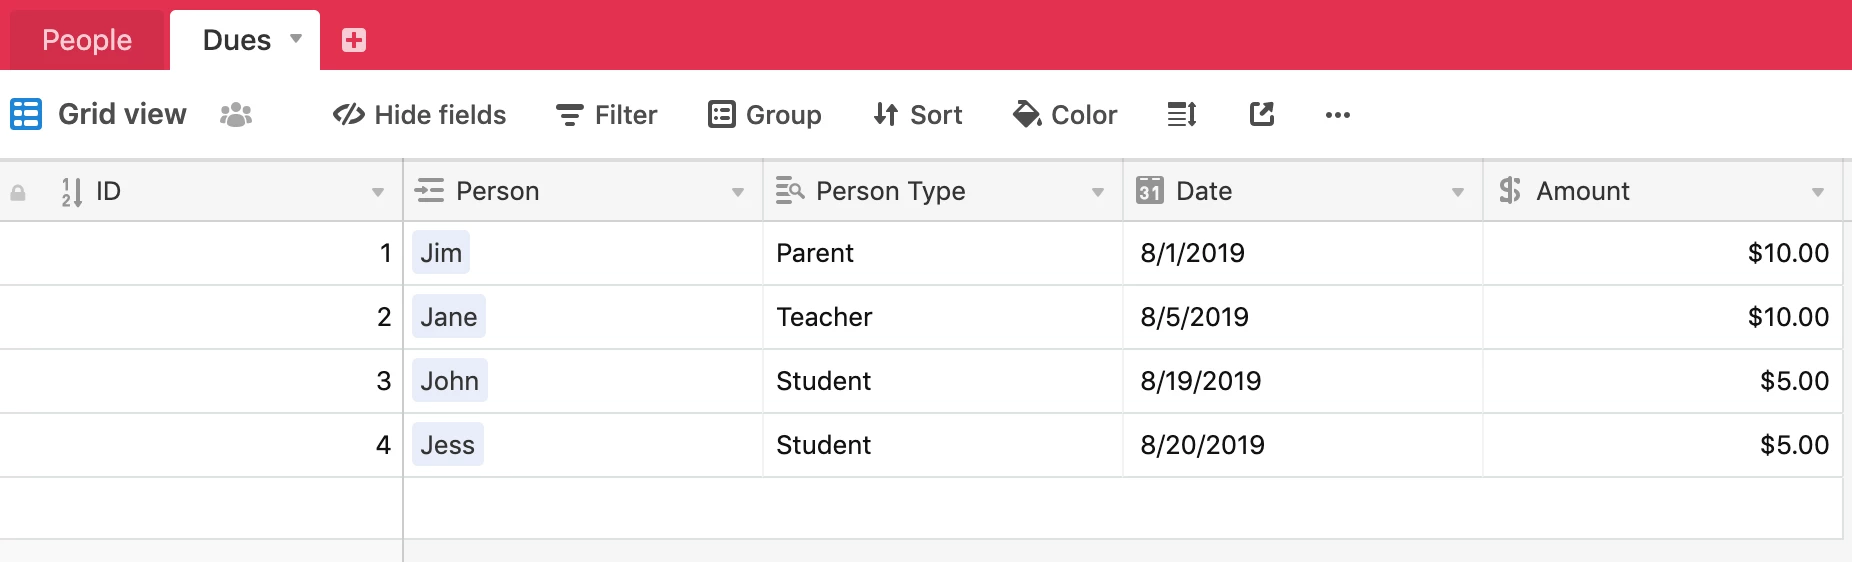Click the Sort arrows icon
Image resolution: width=1852 pixels, height=562 pixels.
pos(886,115)
